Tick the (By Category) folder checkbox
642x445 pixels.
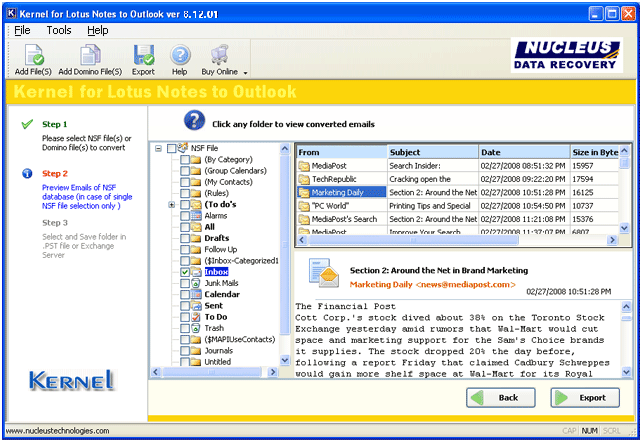(x=185, y=160)
